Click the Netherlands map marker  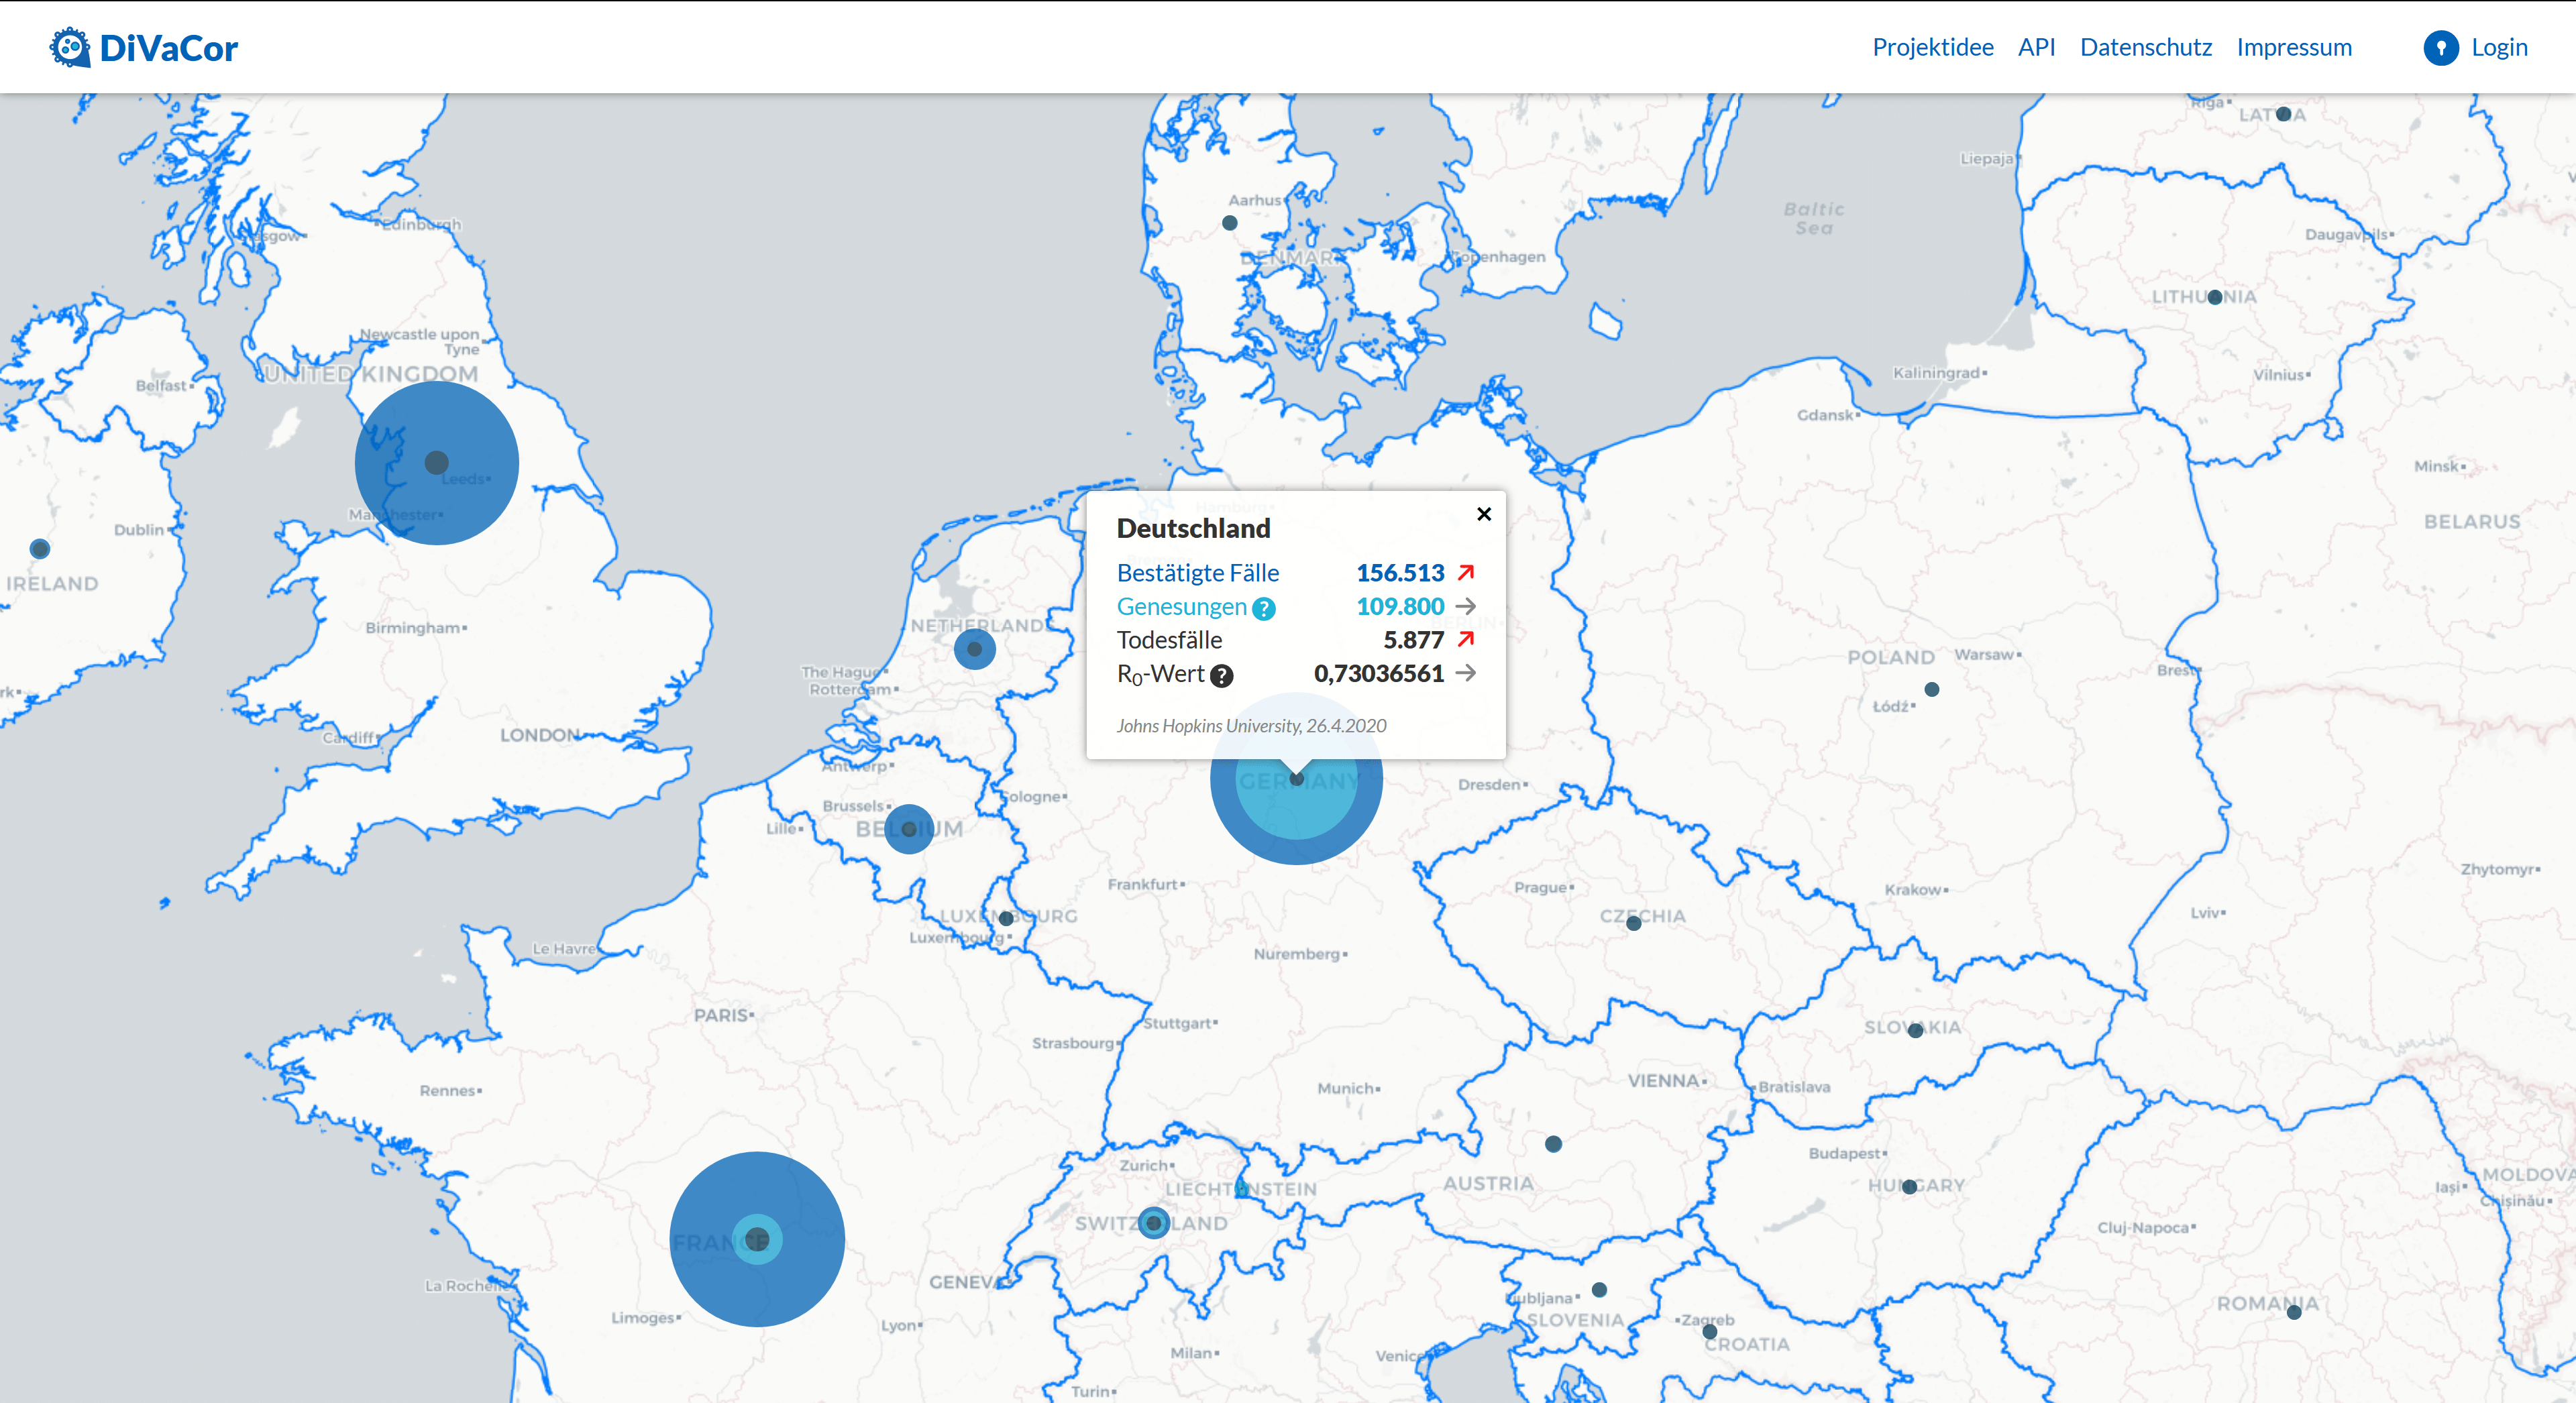(975, 649)
